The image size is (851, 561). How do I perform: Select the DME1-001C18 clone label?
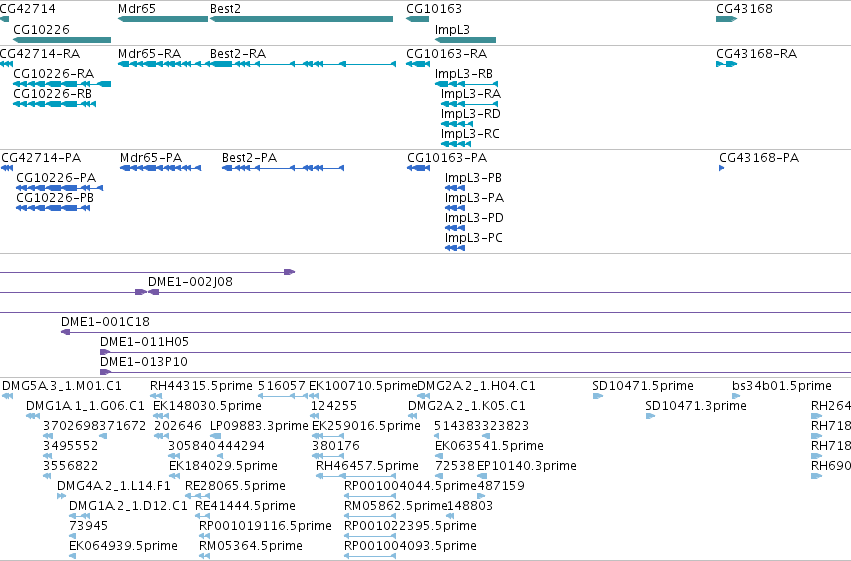(105, 322)
